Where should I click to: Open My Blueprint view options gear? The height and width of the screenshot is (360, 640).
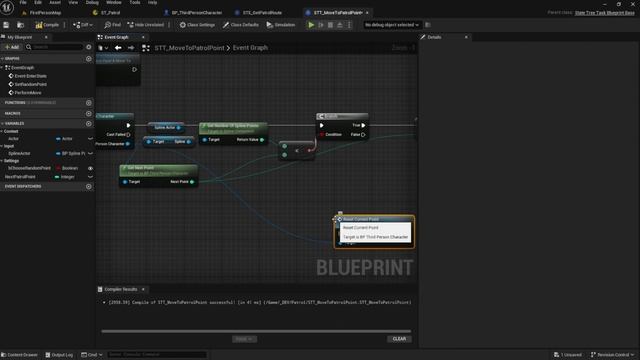(89, 47)
